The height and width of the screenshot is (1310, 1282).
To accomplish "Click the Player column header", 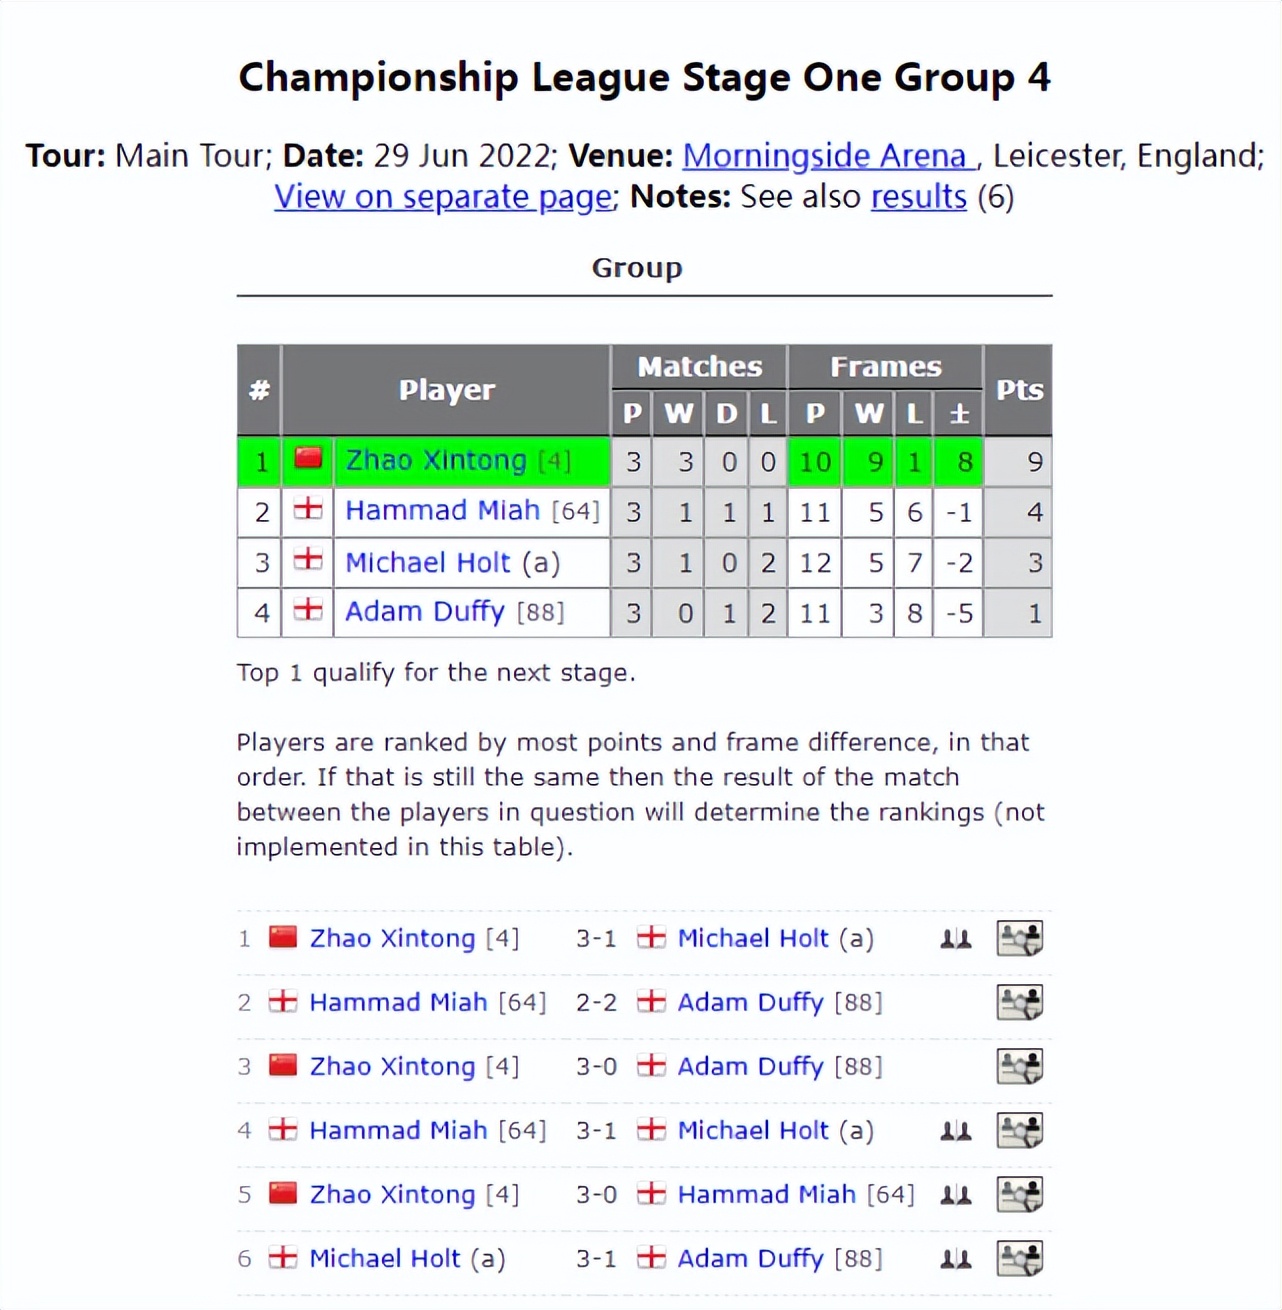I will coord(446,390).
